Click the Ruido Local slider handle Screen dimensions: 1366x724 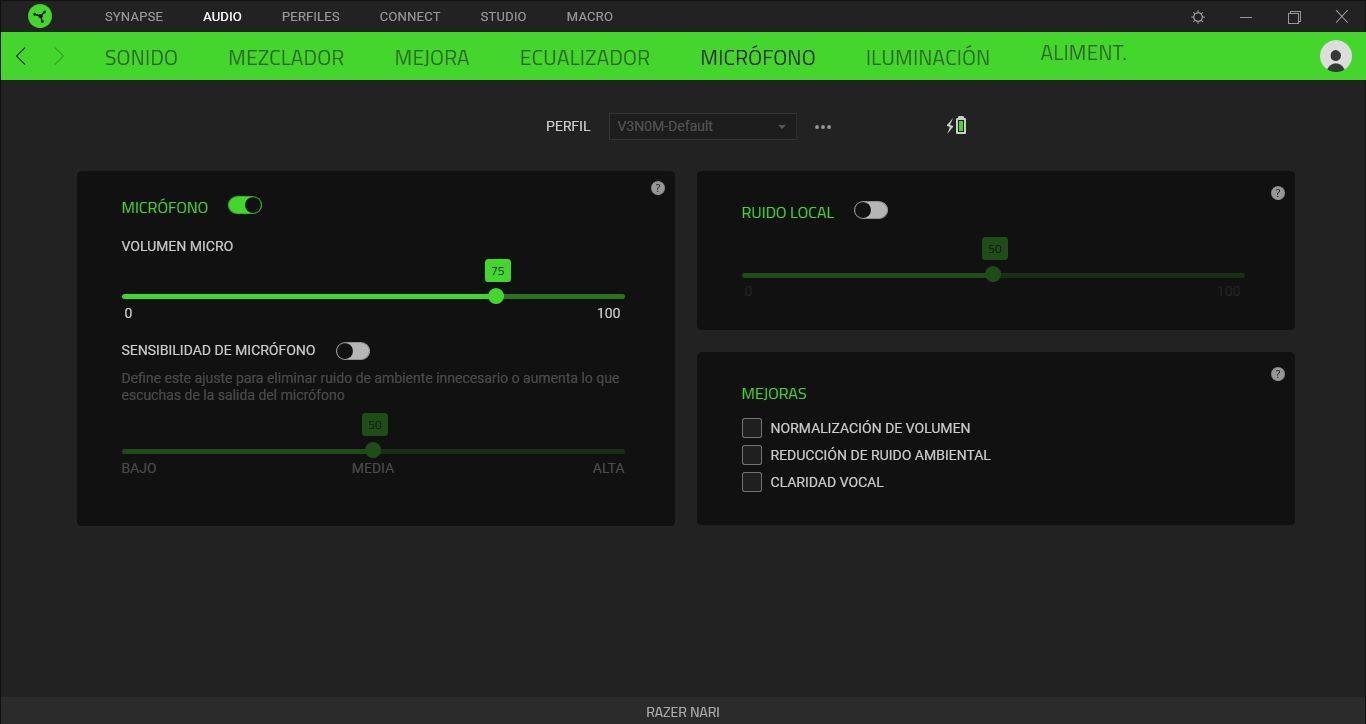pos(993,274)
